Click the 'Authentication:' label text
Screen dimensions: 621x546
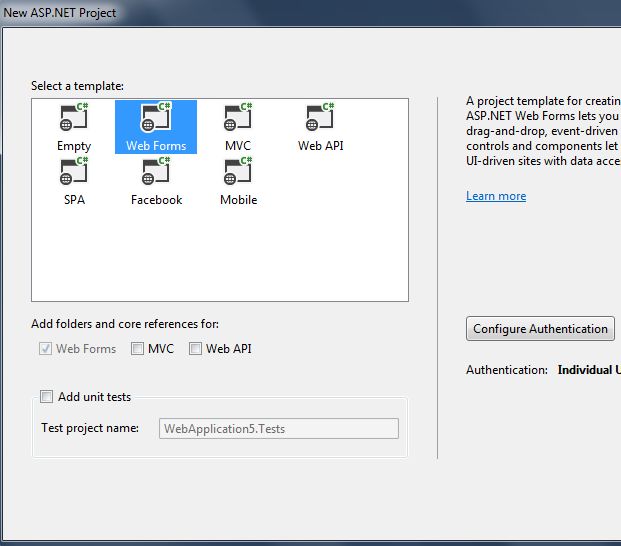pos(507,370)
